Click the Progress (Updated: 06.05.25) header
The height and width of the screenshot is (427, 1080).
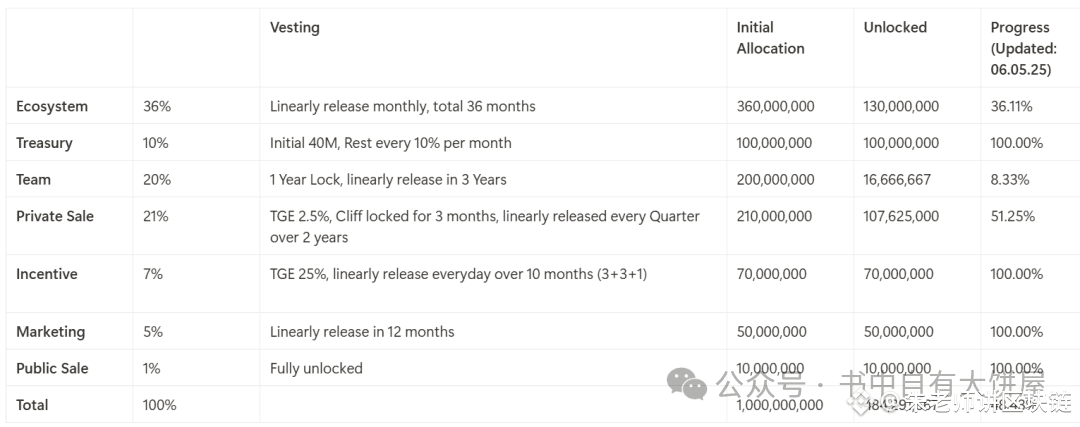tap(1023, 48)
